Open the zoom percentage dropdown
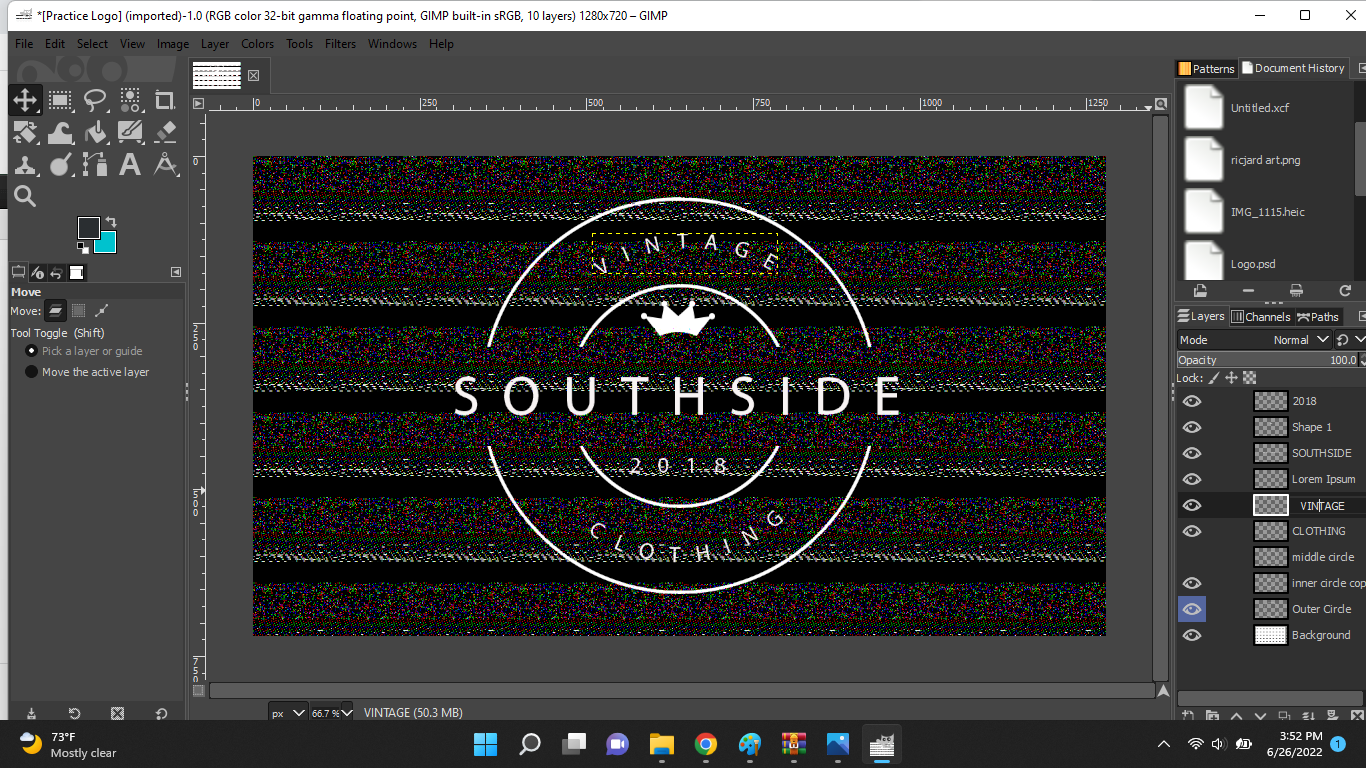Viewport: 1366px width, 768px height. [349, 713]
